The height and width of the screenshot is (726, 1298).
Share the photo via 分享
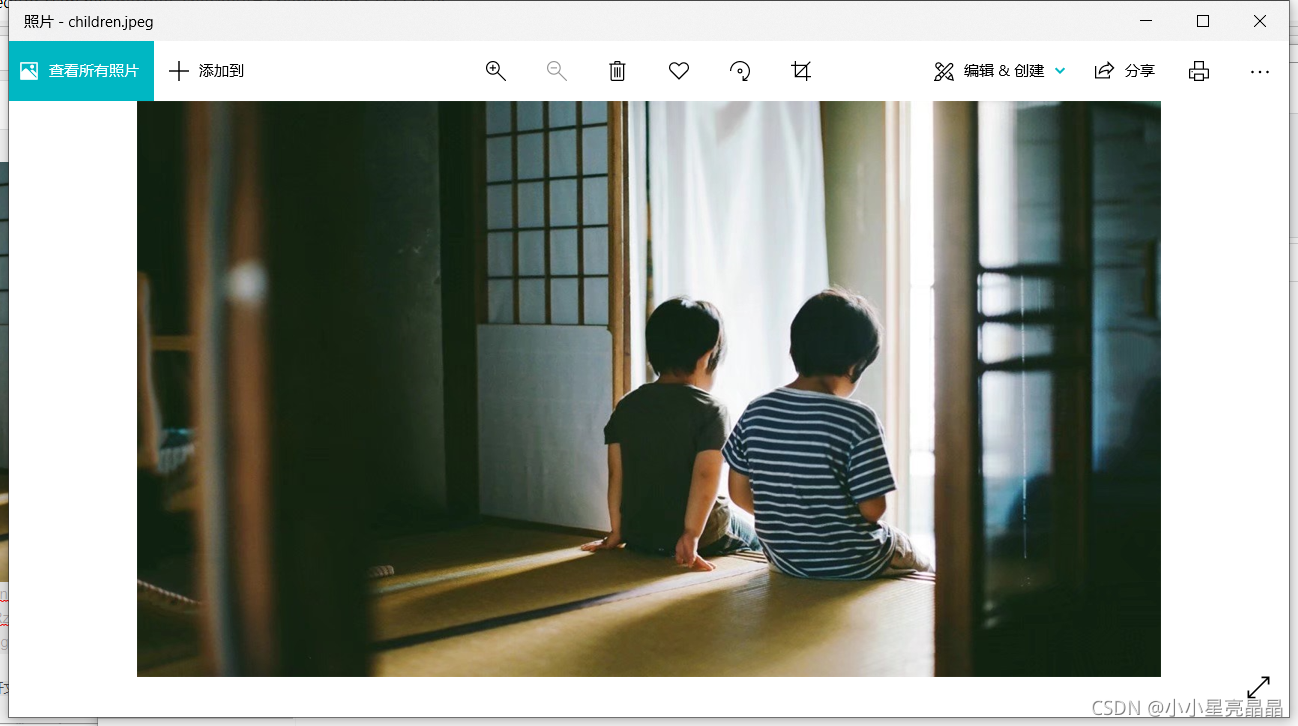click(x=1125, y=71)
